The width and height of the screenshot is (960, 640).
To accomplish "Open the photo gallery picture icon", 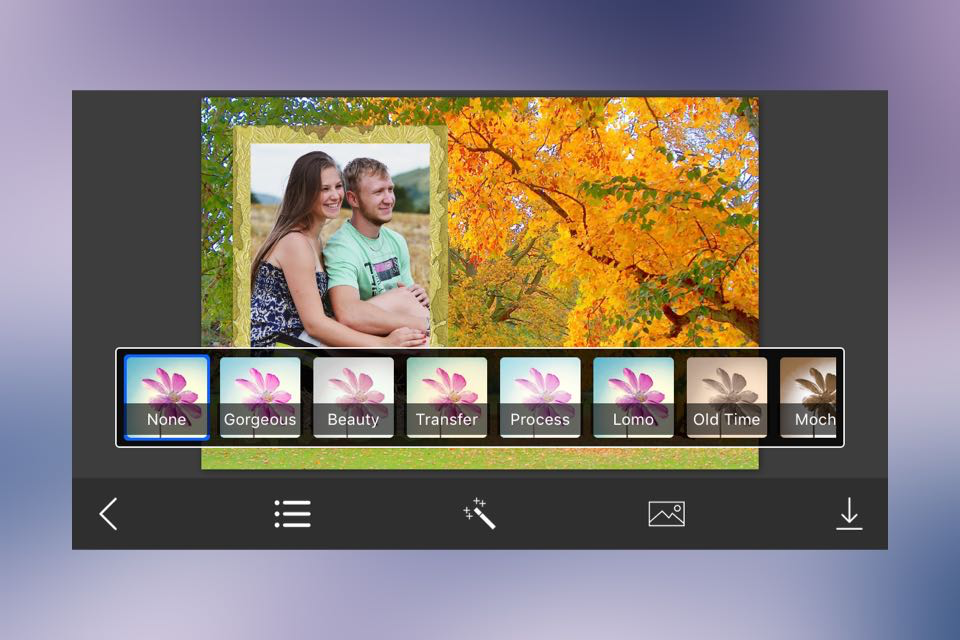I will click(x=666, y=514).
